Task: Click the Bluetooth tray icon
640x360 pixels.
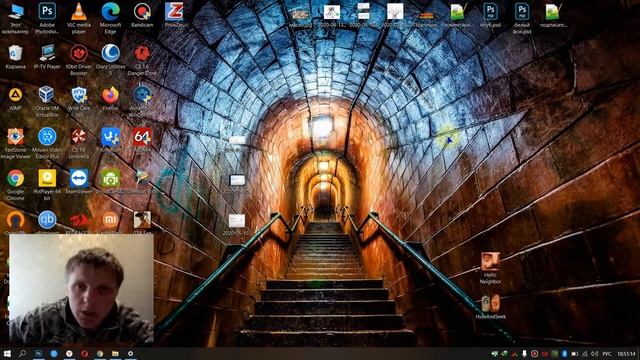Action: [x=564, y=353]
